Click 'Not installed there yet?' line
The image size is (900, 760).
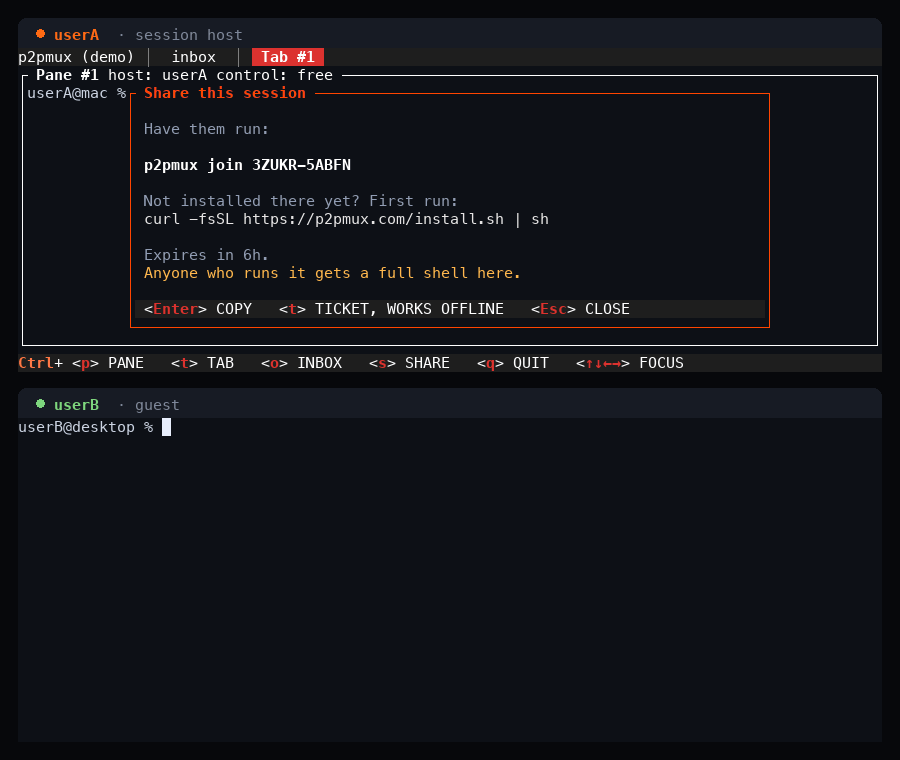tap(301, 201)
